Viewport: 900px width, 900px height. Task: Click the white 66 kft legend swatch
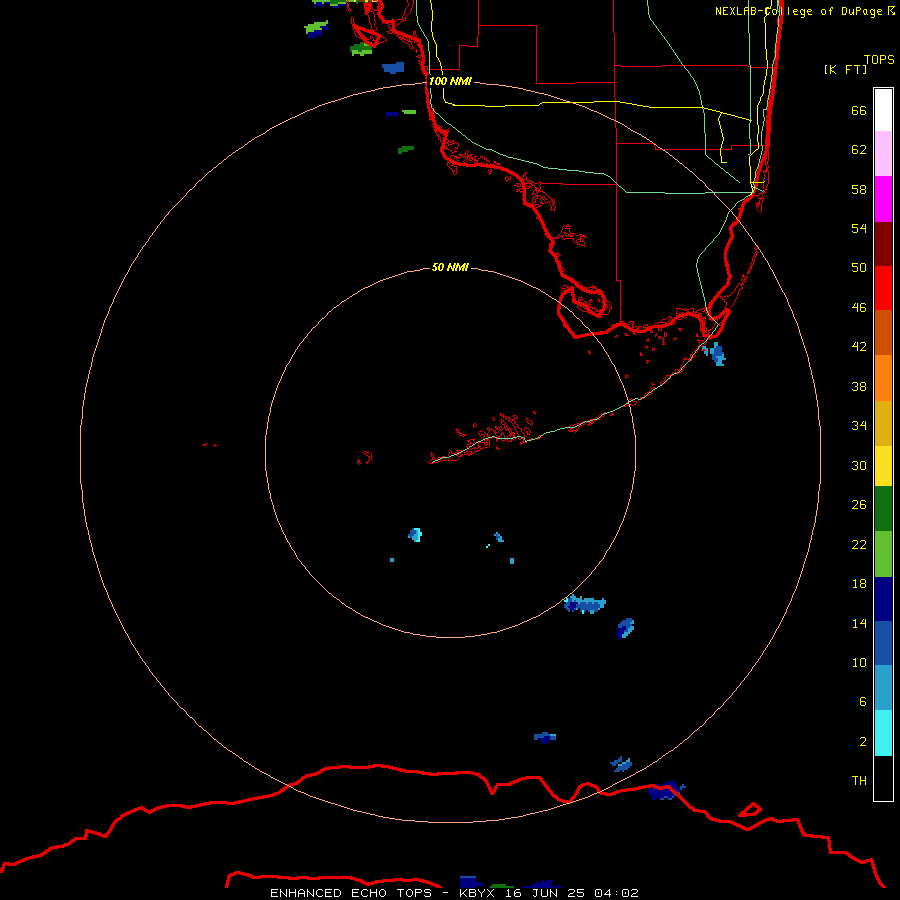coord(883,110)
